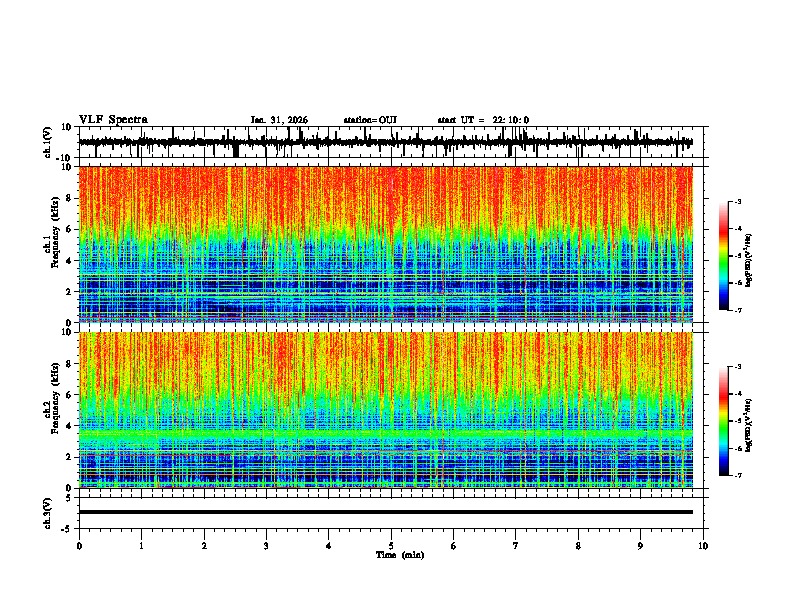Click the "Jan. 31, 2026" date label
The height and width of the screenshot is (612, 792).
click(x=279, y=120)
